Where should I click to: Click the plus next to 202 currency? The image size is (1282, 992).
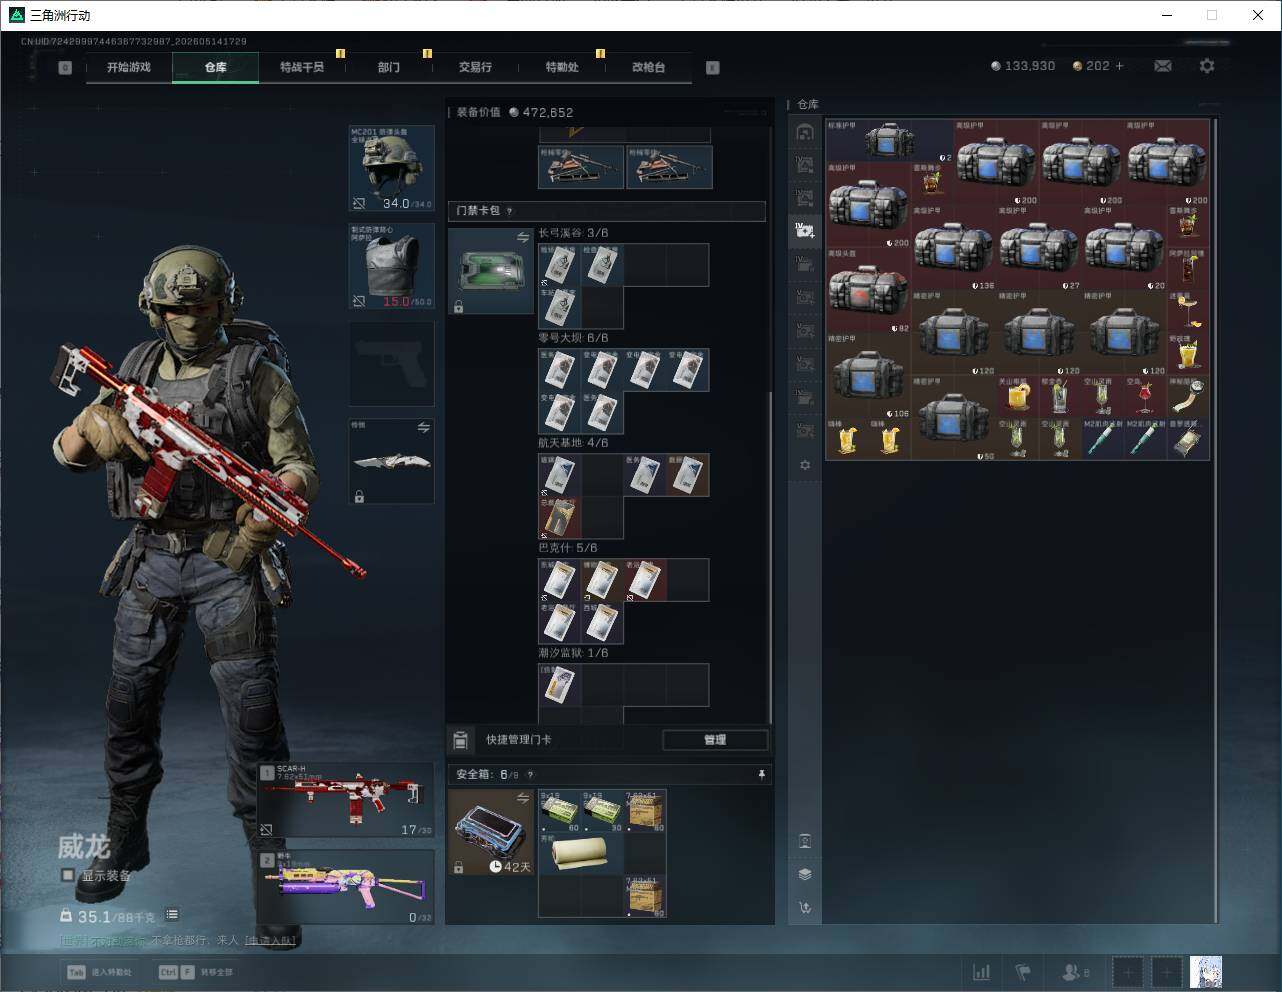(x=1119, y=66)
